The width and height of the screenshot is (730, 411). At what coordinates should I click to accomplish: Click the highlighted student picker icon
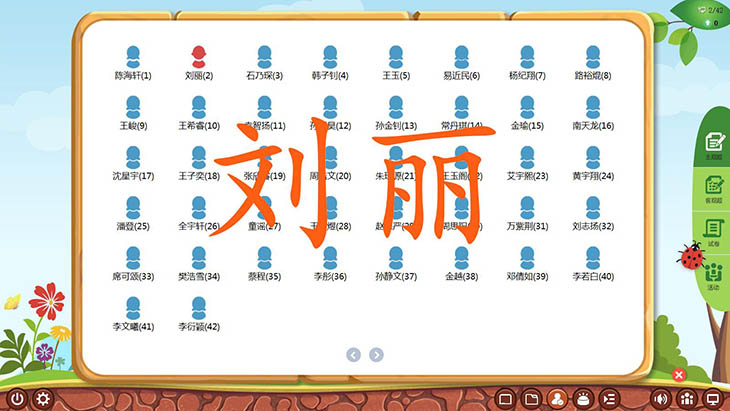[557, 398]
